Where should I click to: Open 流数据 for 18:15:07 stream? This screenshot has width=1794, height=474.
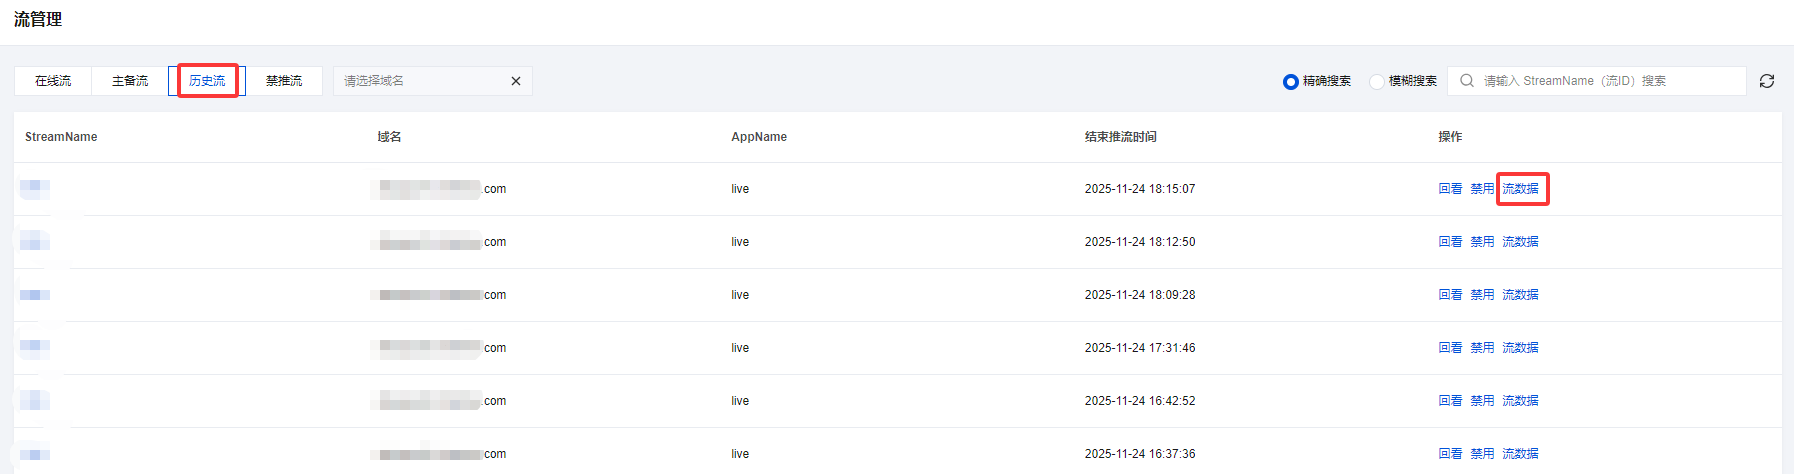click(x=1520, y=189)
